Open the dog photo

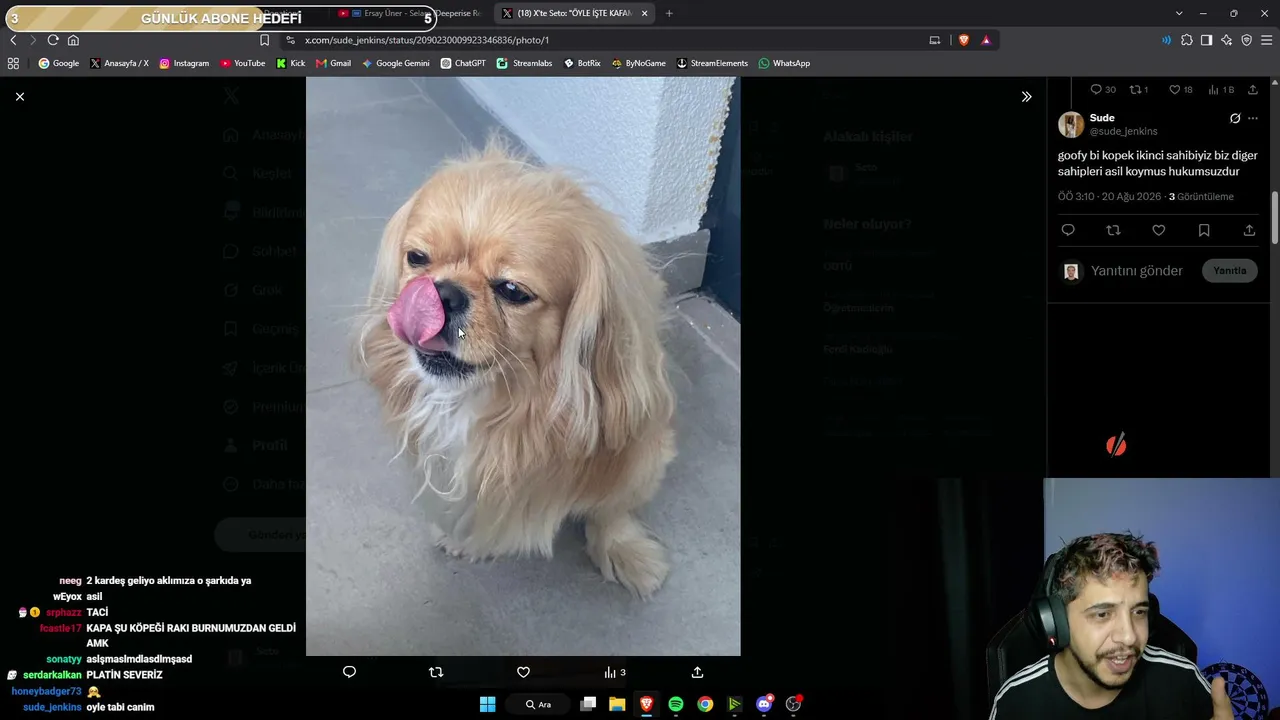pos(523,366)
